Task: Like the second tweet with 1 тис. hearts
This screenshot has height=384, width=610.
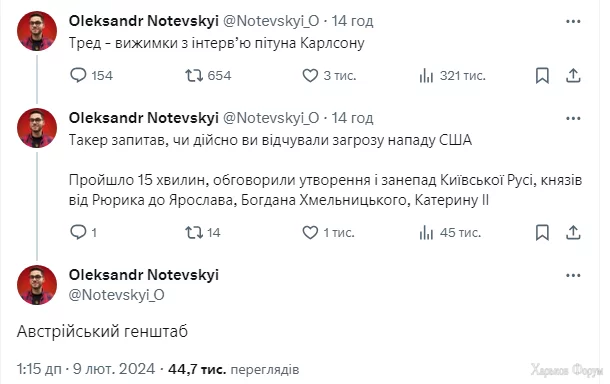Action: [328, 232]
